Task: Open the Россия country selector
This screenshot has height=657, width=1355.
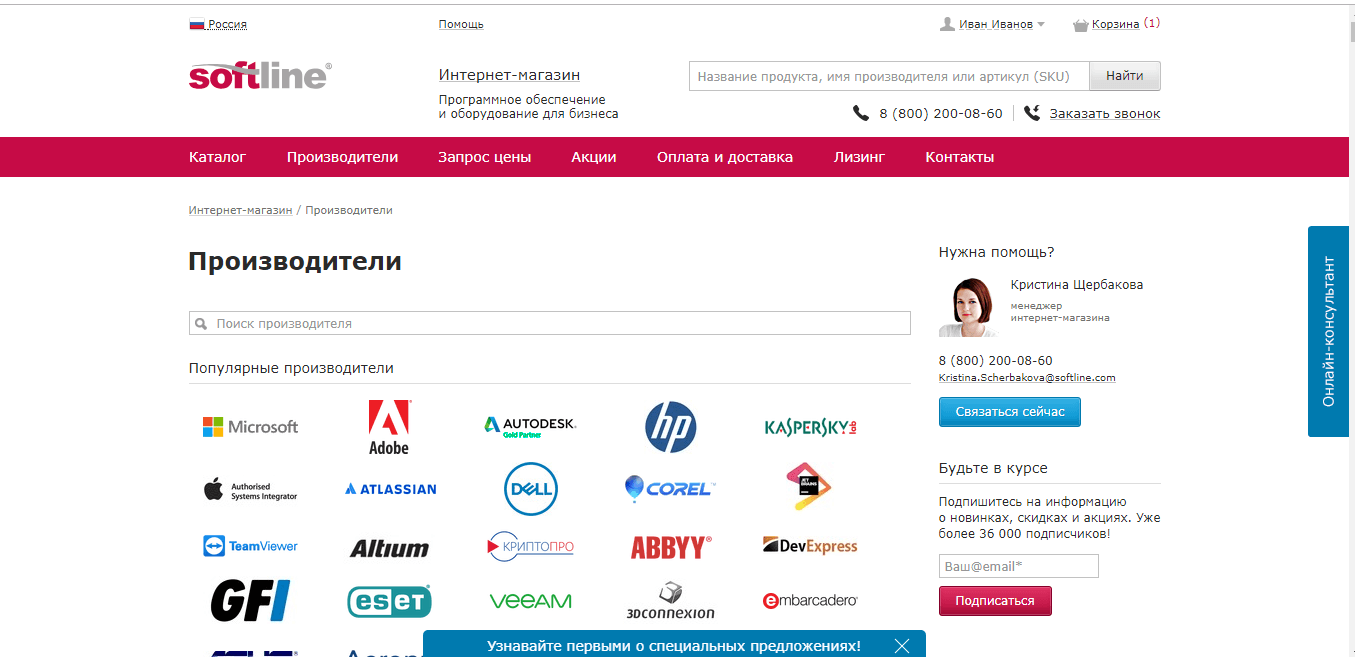Action: (218, 24)
